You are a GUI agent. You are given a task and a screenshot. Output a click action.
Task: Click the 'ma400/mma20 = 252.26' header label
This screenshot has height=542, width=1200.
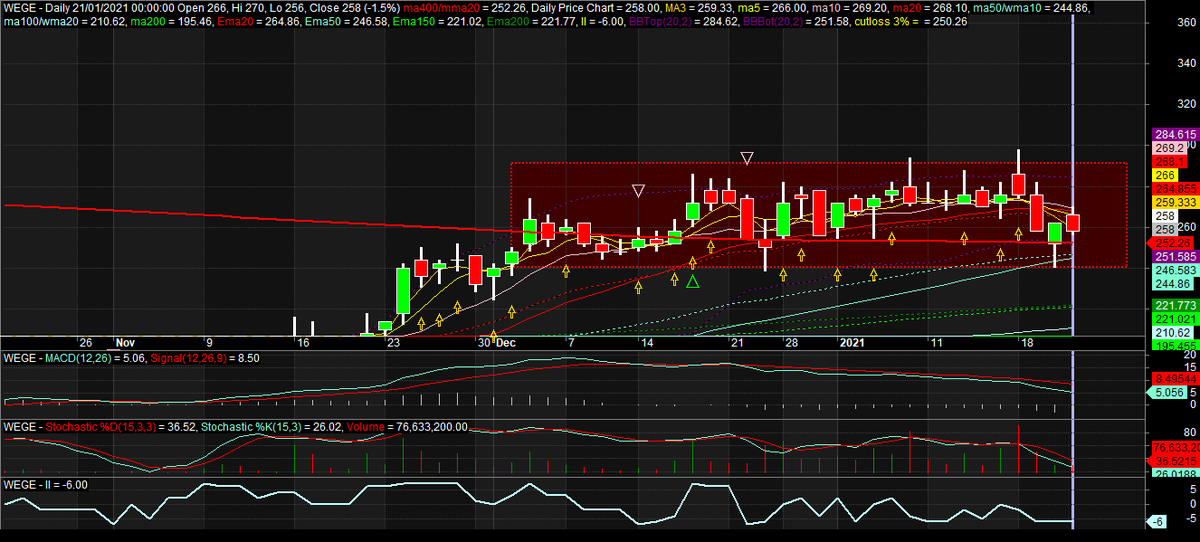click(x=463, y=8)
